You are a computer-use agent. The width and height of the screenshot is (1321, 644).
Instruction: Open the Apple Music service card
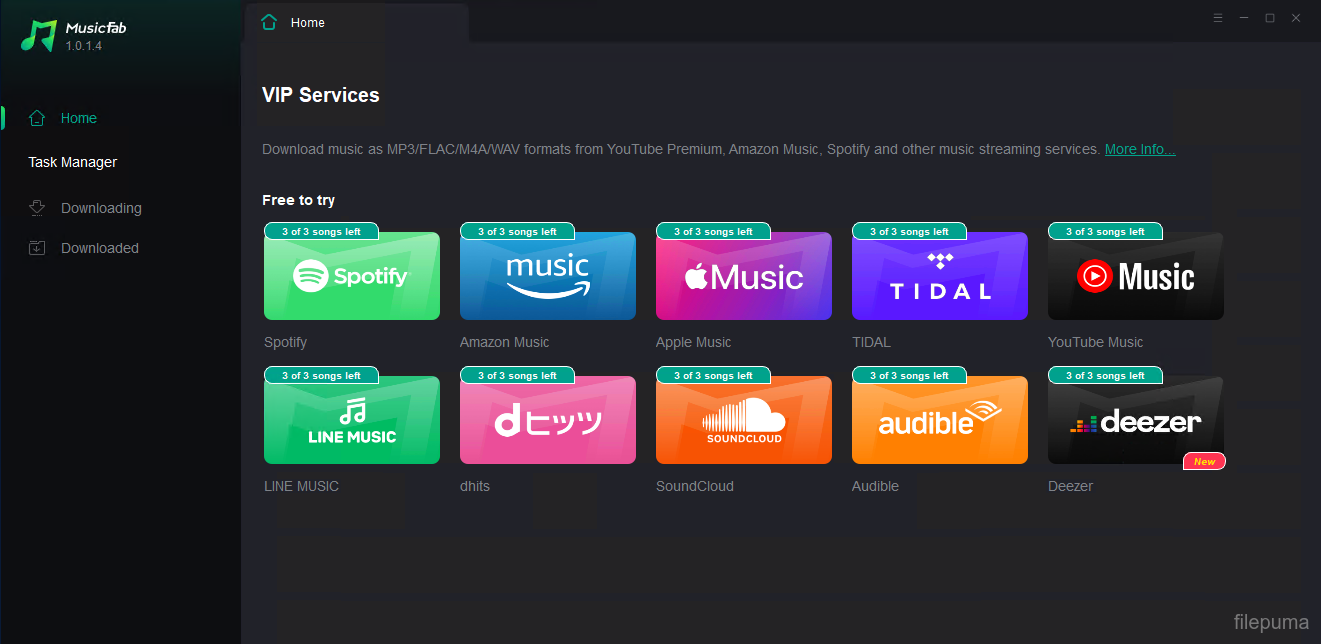pyautogui.click(x=743, y=277)
